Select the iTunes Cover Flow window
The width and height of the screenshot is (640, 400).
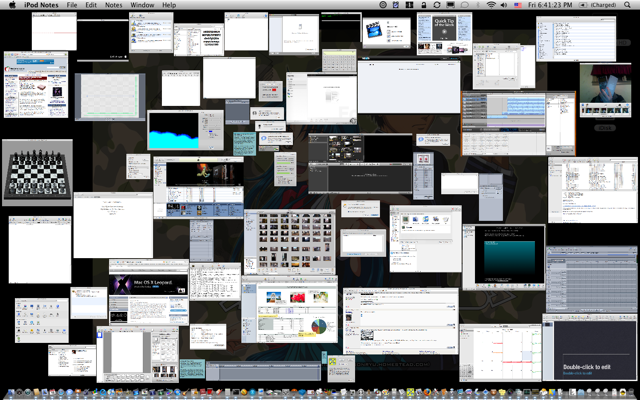coord(199,187)
